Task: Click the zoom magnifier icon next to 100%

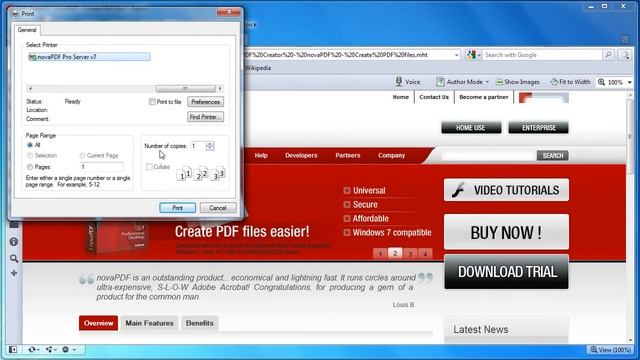Action: (601, 82)
